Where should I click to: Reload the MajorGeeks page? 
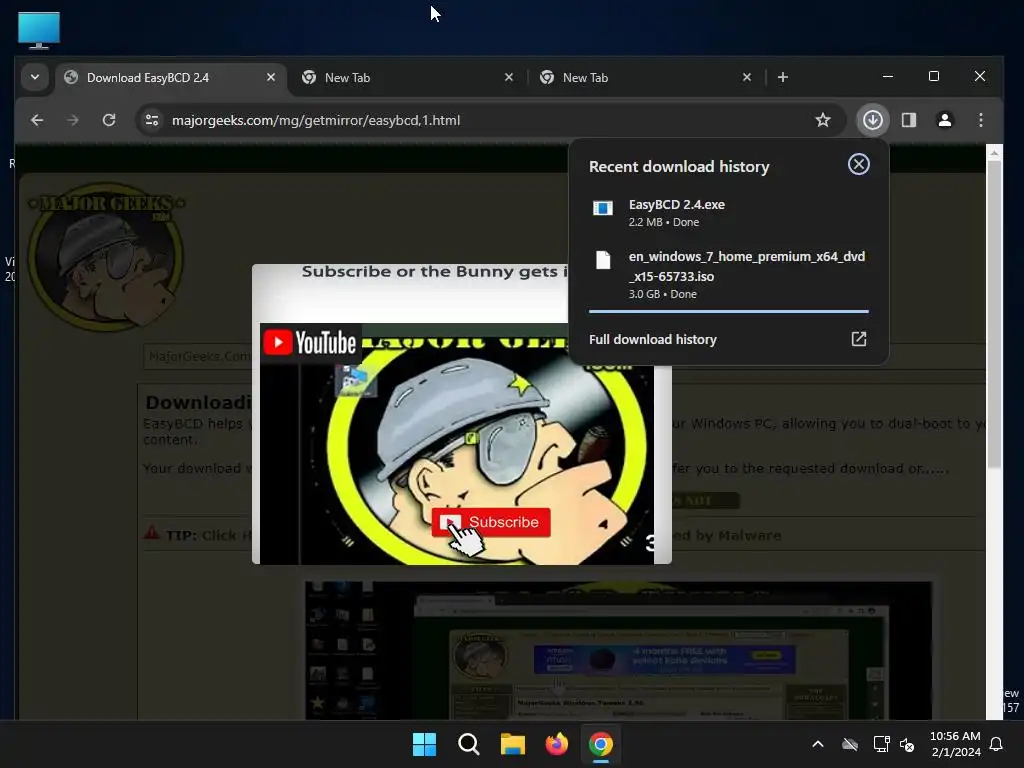109,120
